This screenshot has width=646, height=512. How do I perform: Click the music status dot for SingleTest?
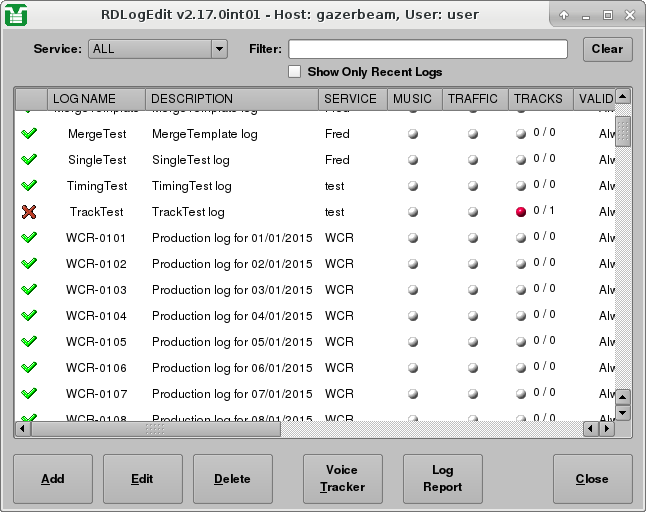[x=413, y=160]
